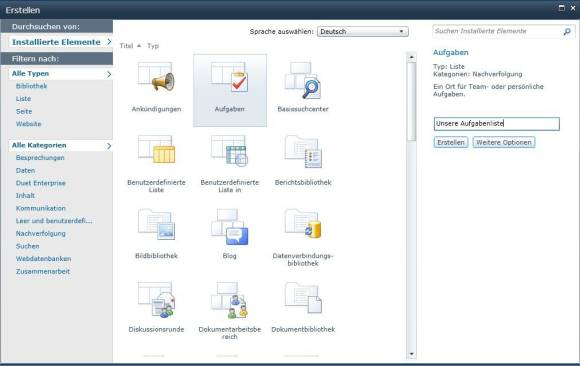Click the Berichtsbibliothek label text
The width and height of the screenshot is (580, 366).
[x=303, y=182]
